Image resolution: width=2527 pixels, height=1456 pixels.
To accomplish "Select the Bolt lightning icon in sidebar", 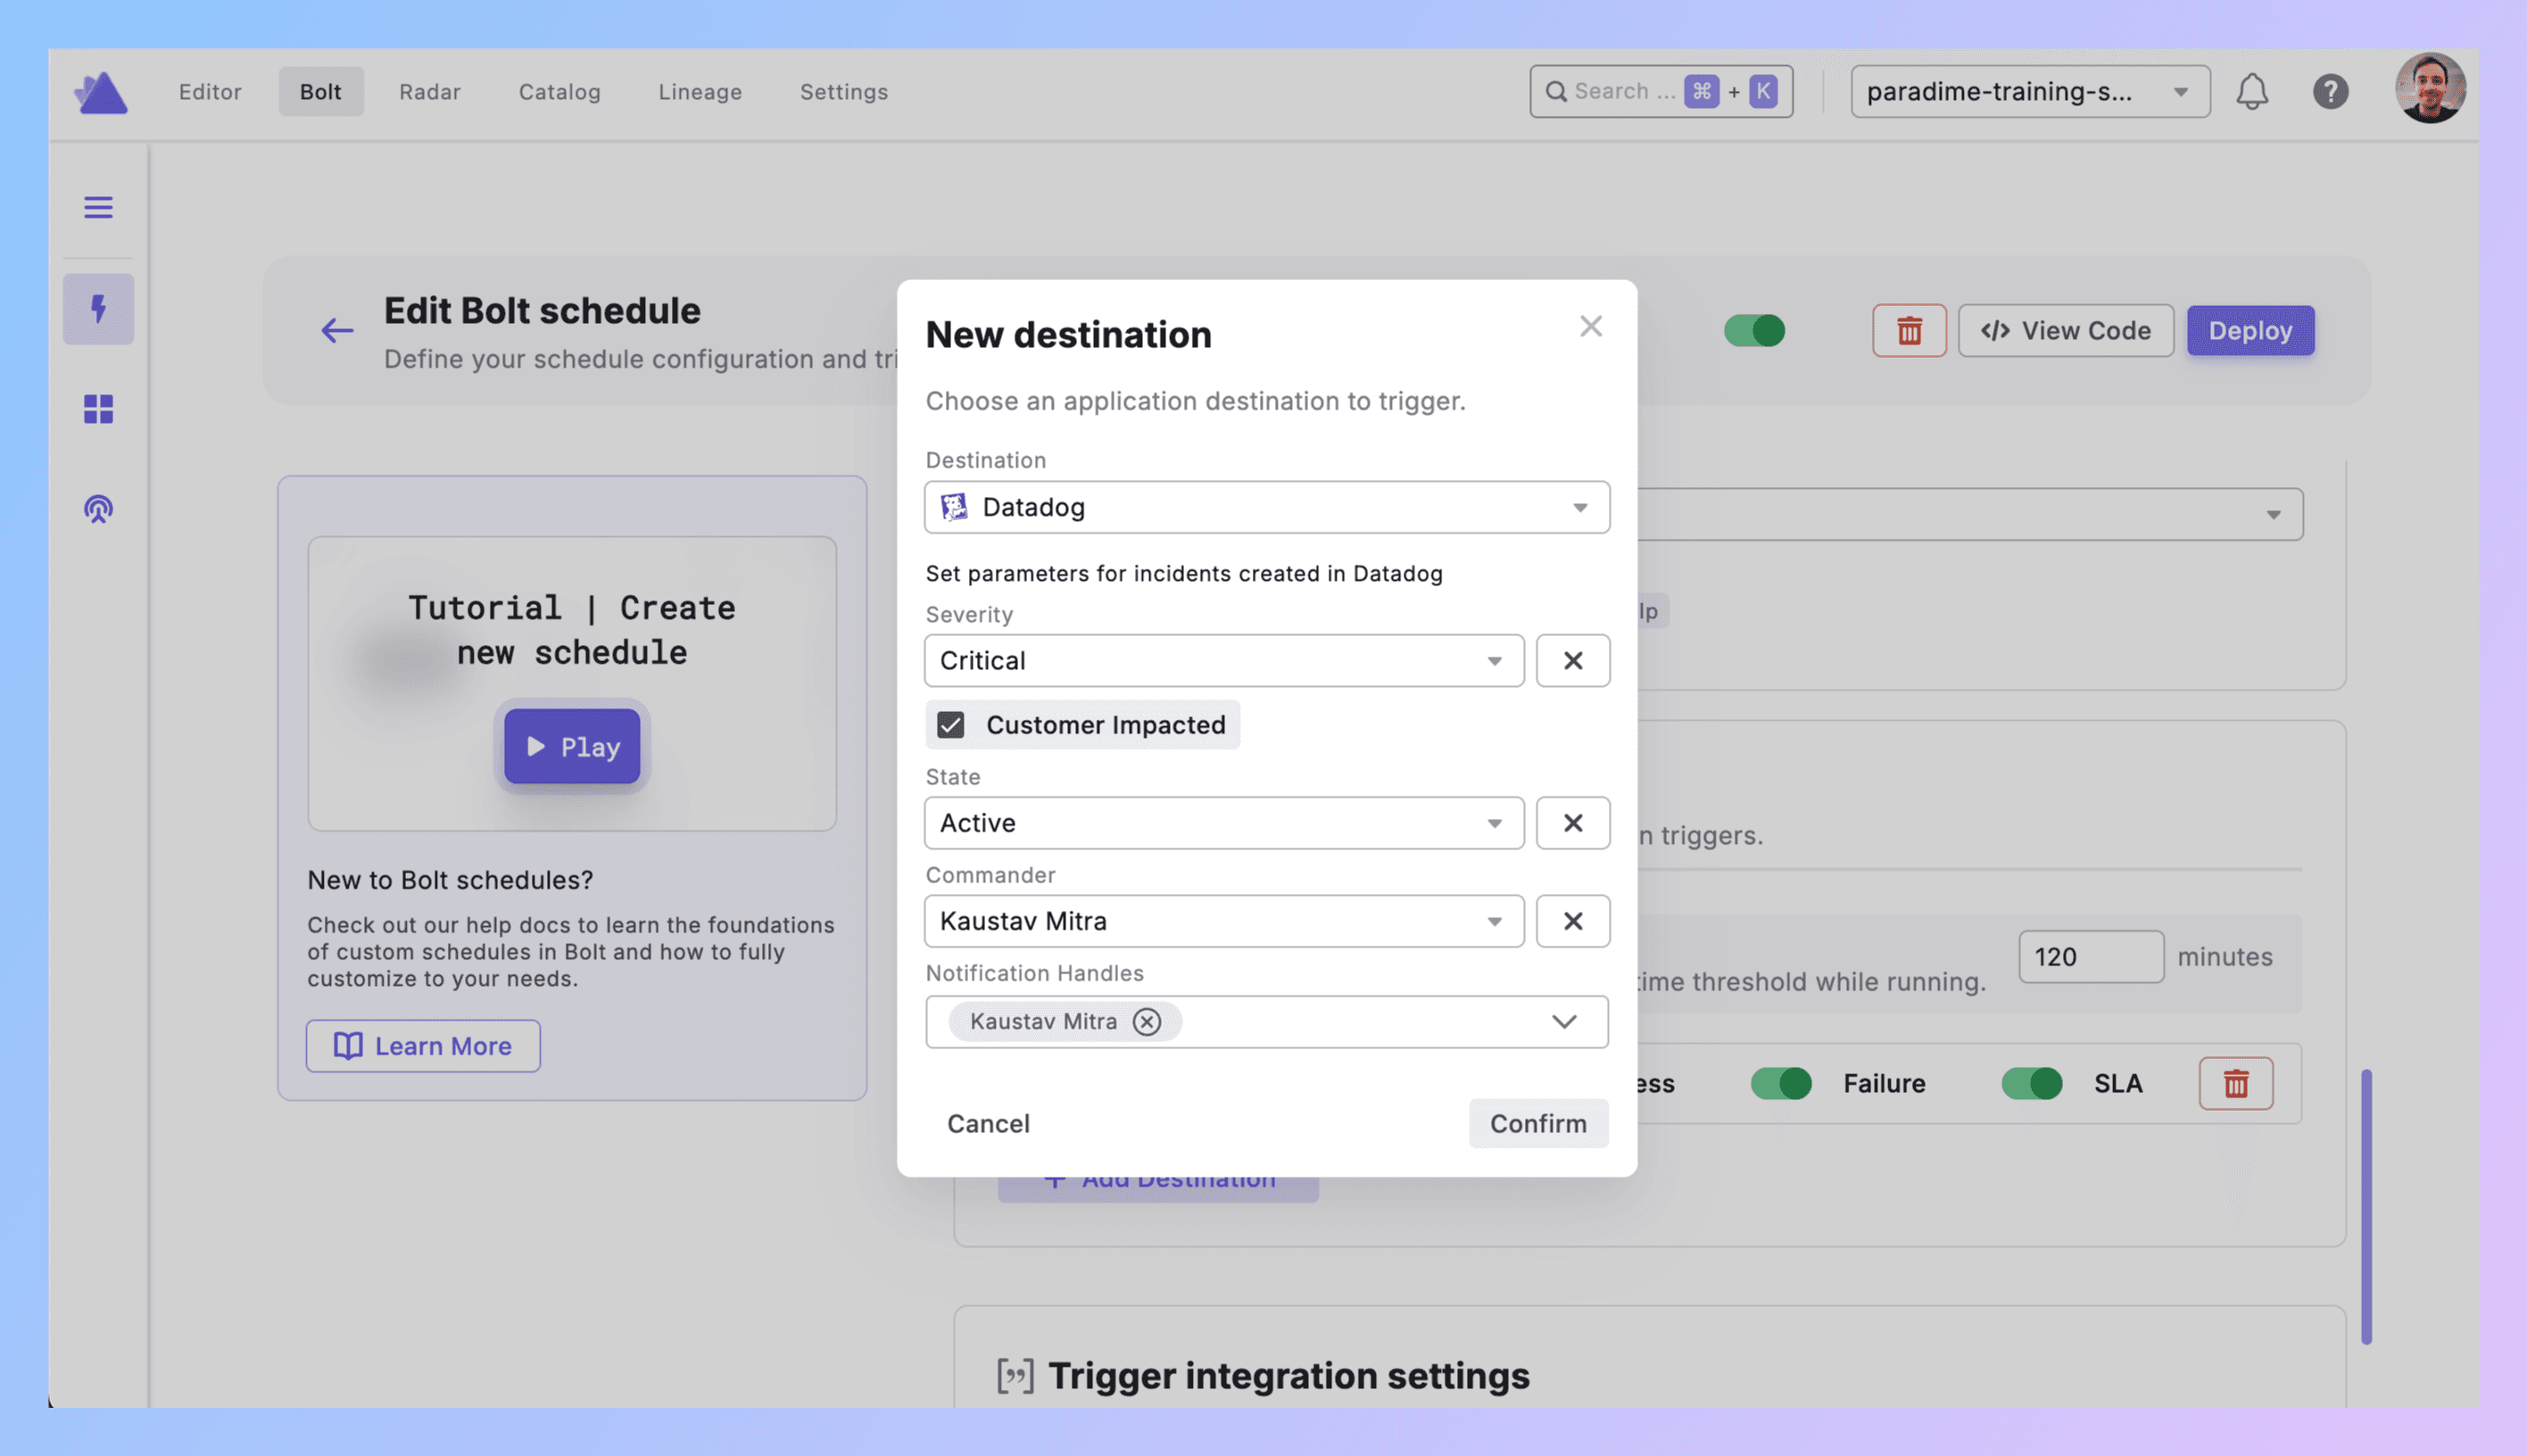I will (98, 309).
